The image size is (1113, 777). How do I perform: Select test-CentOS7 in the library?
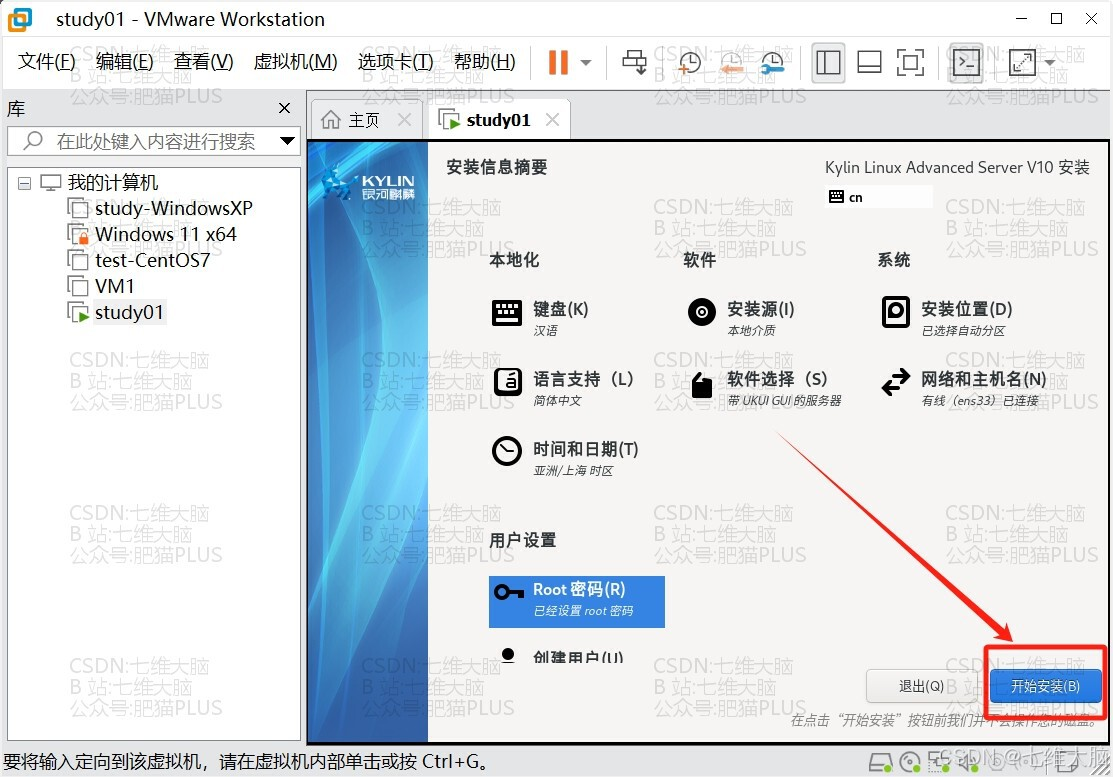coord(138,260)
